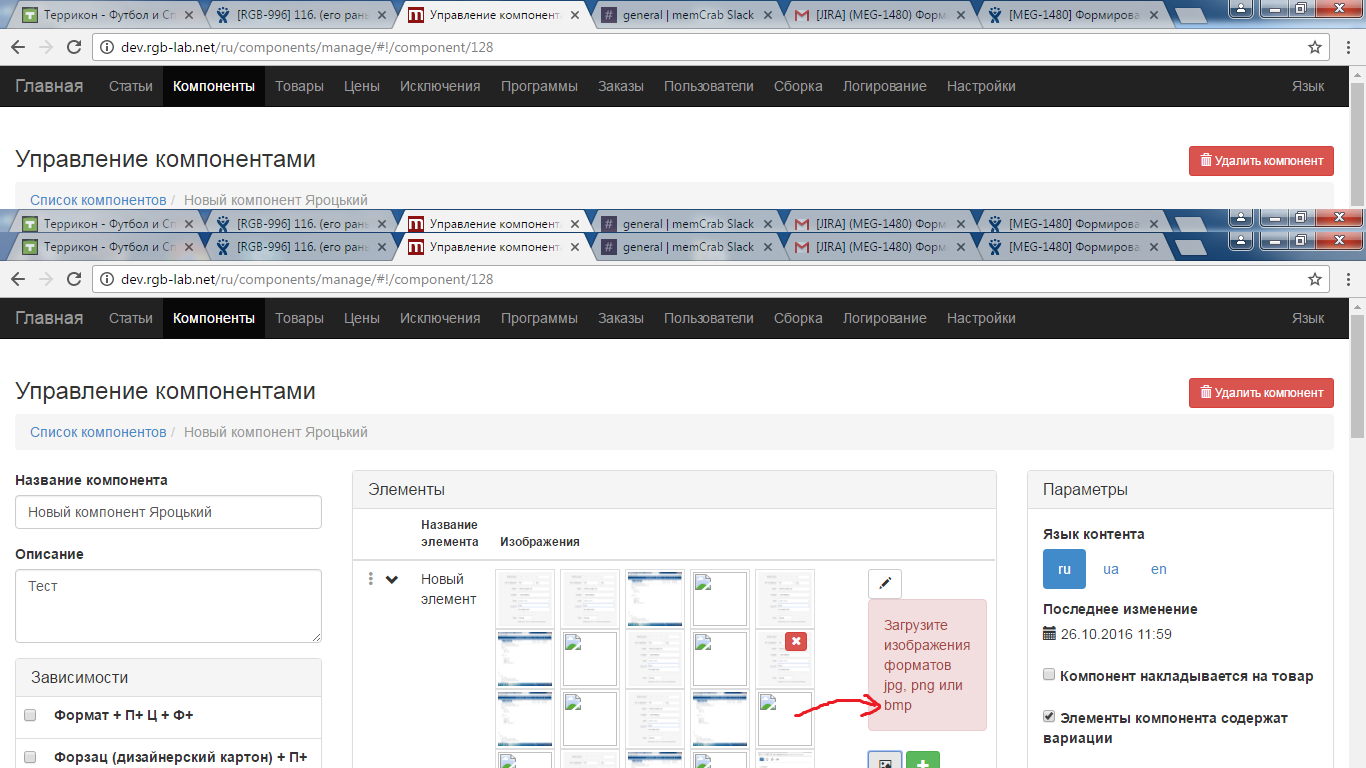Open the first image thumbnail of Новый элемент

[x=525, y=598]
